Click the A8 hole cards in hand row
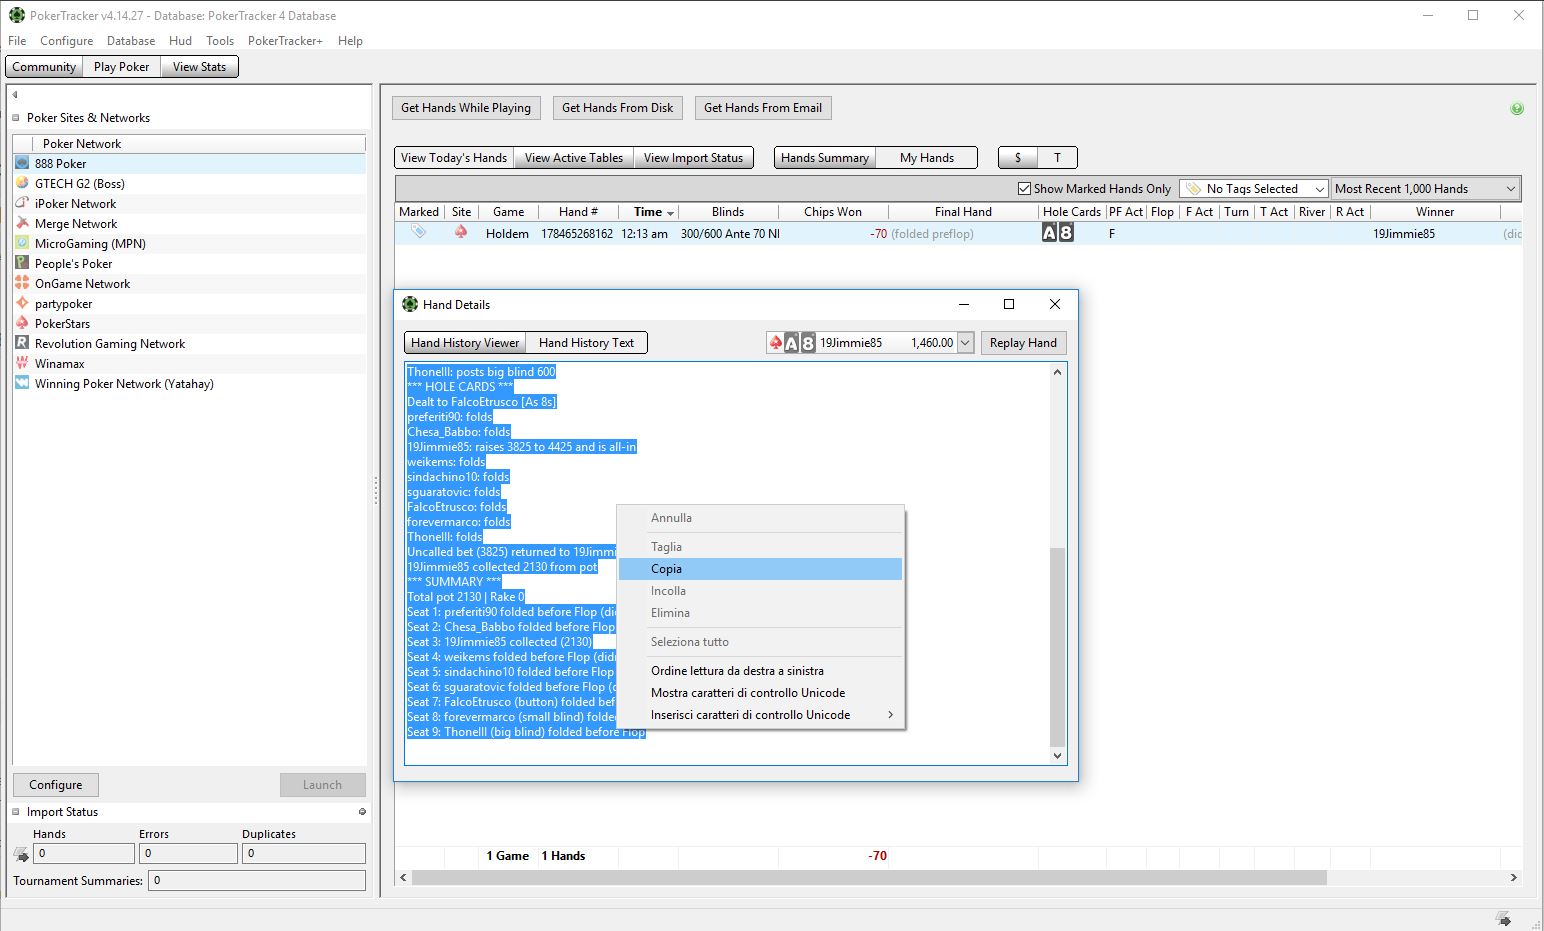This screenshot has height=931, width=1544. click(x=1057, y=233)
